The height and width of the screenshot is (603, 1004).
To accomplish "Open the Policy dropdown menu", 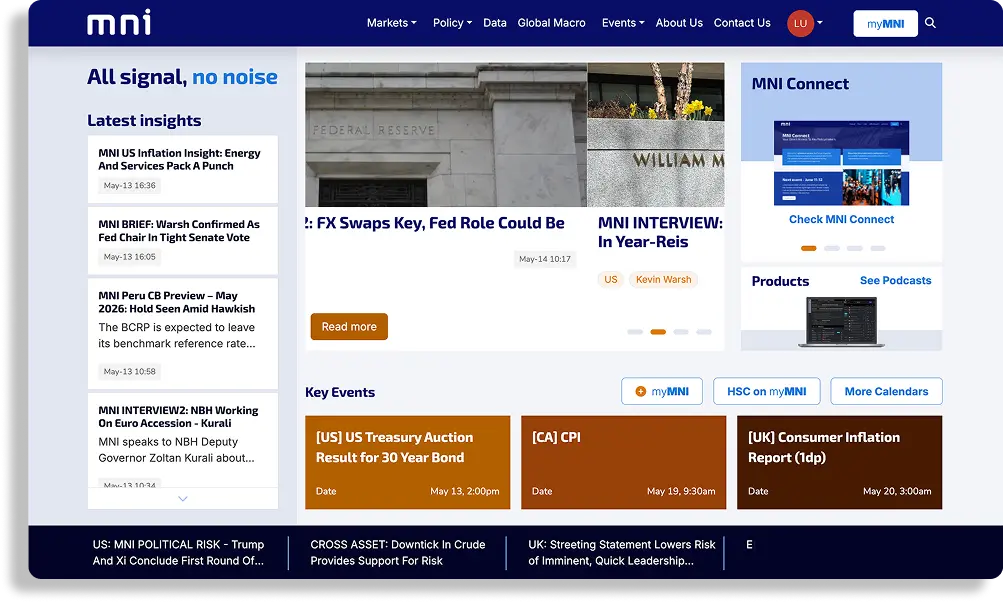I will (x=452, y=23).
